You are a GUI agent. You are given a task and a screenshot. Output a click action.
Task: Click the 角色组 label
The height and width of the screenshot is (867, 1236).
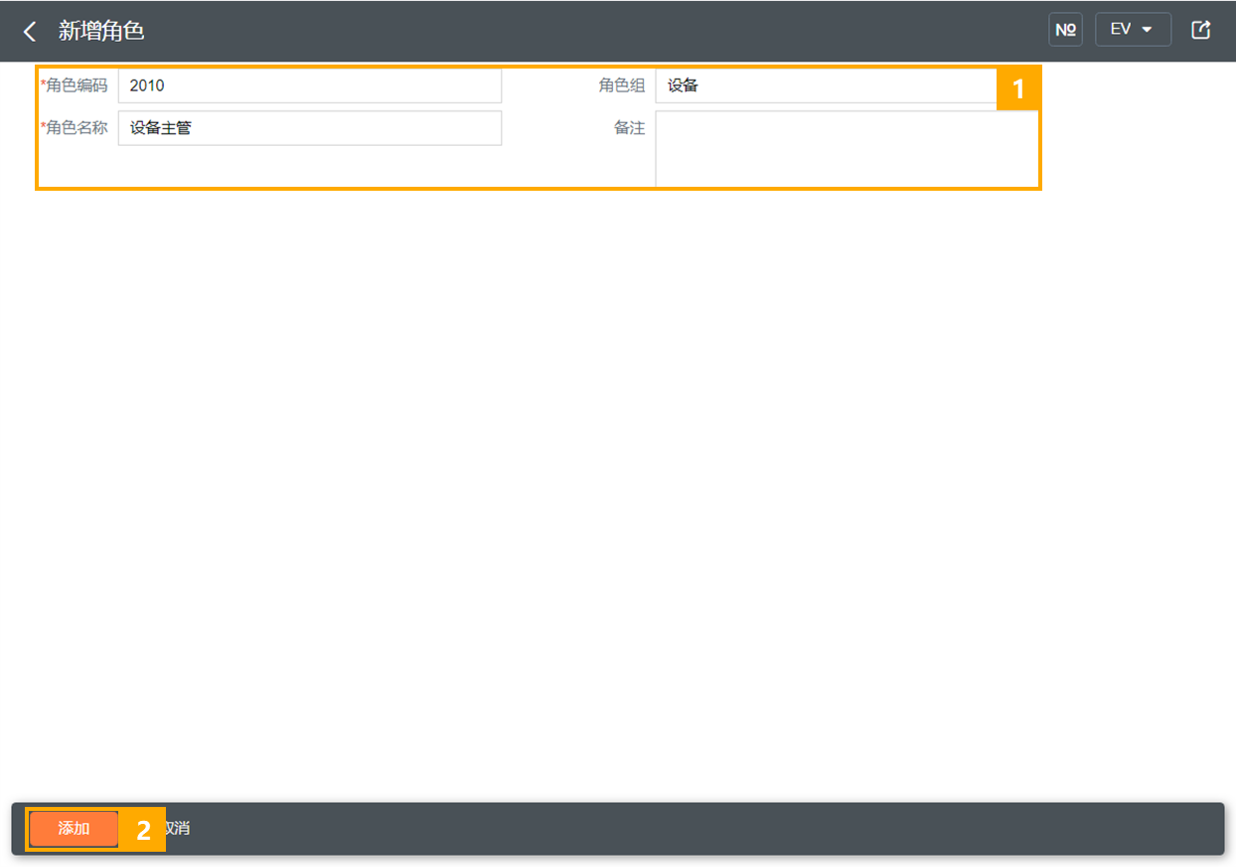[622, 86]
